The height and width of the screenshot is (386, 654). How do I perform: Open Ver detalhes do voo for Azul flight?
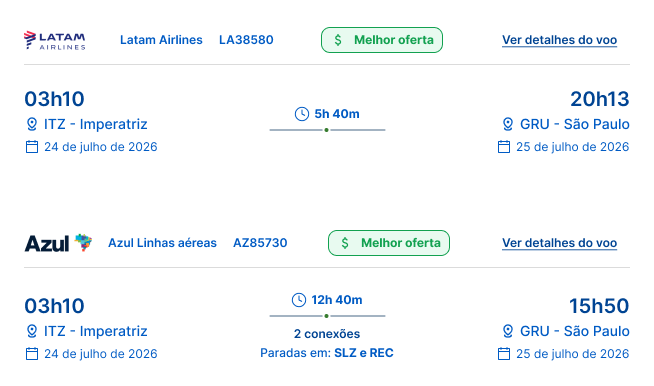559,243
